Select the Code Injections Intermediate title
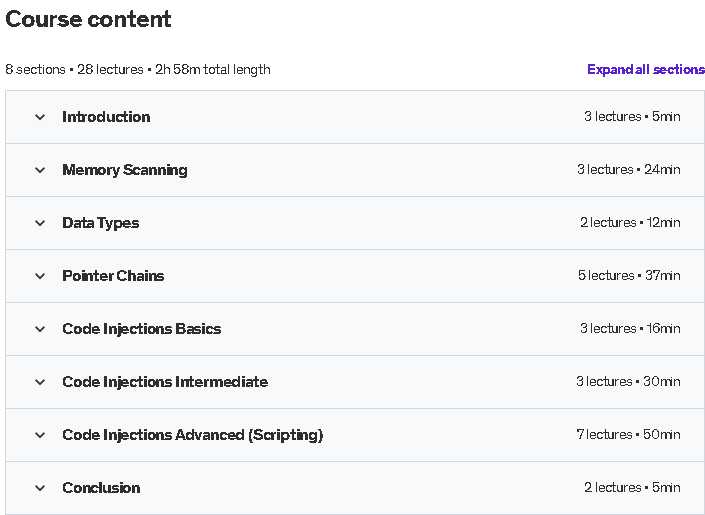Viewport: 705px width, 515px height. 165,382
